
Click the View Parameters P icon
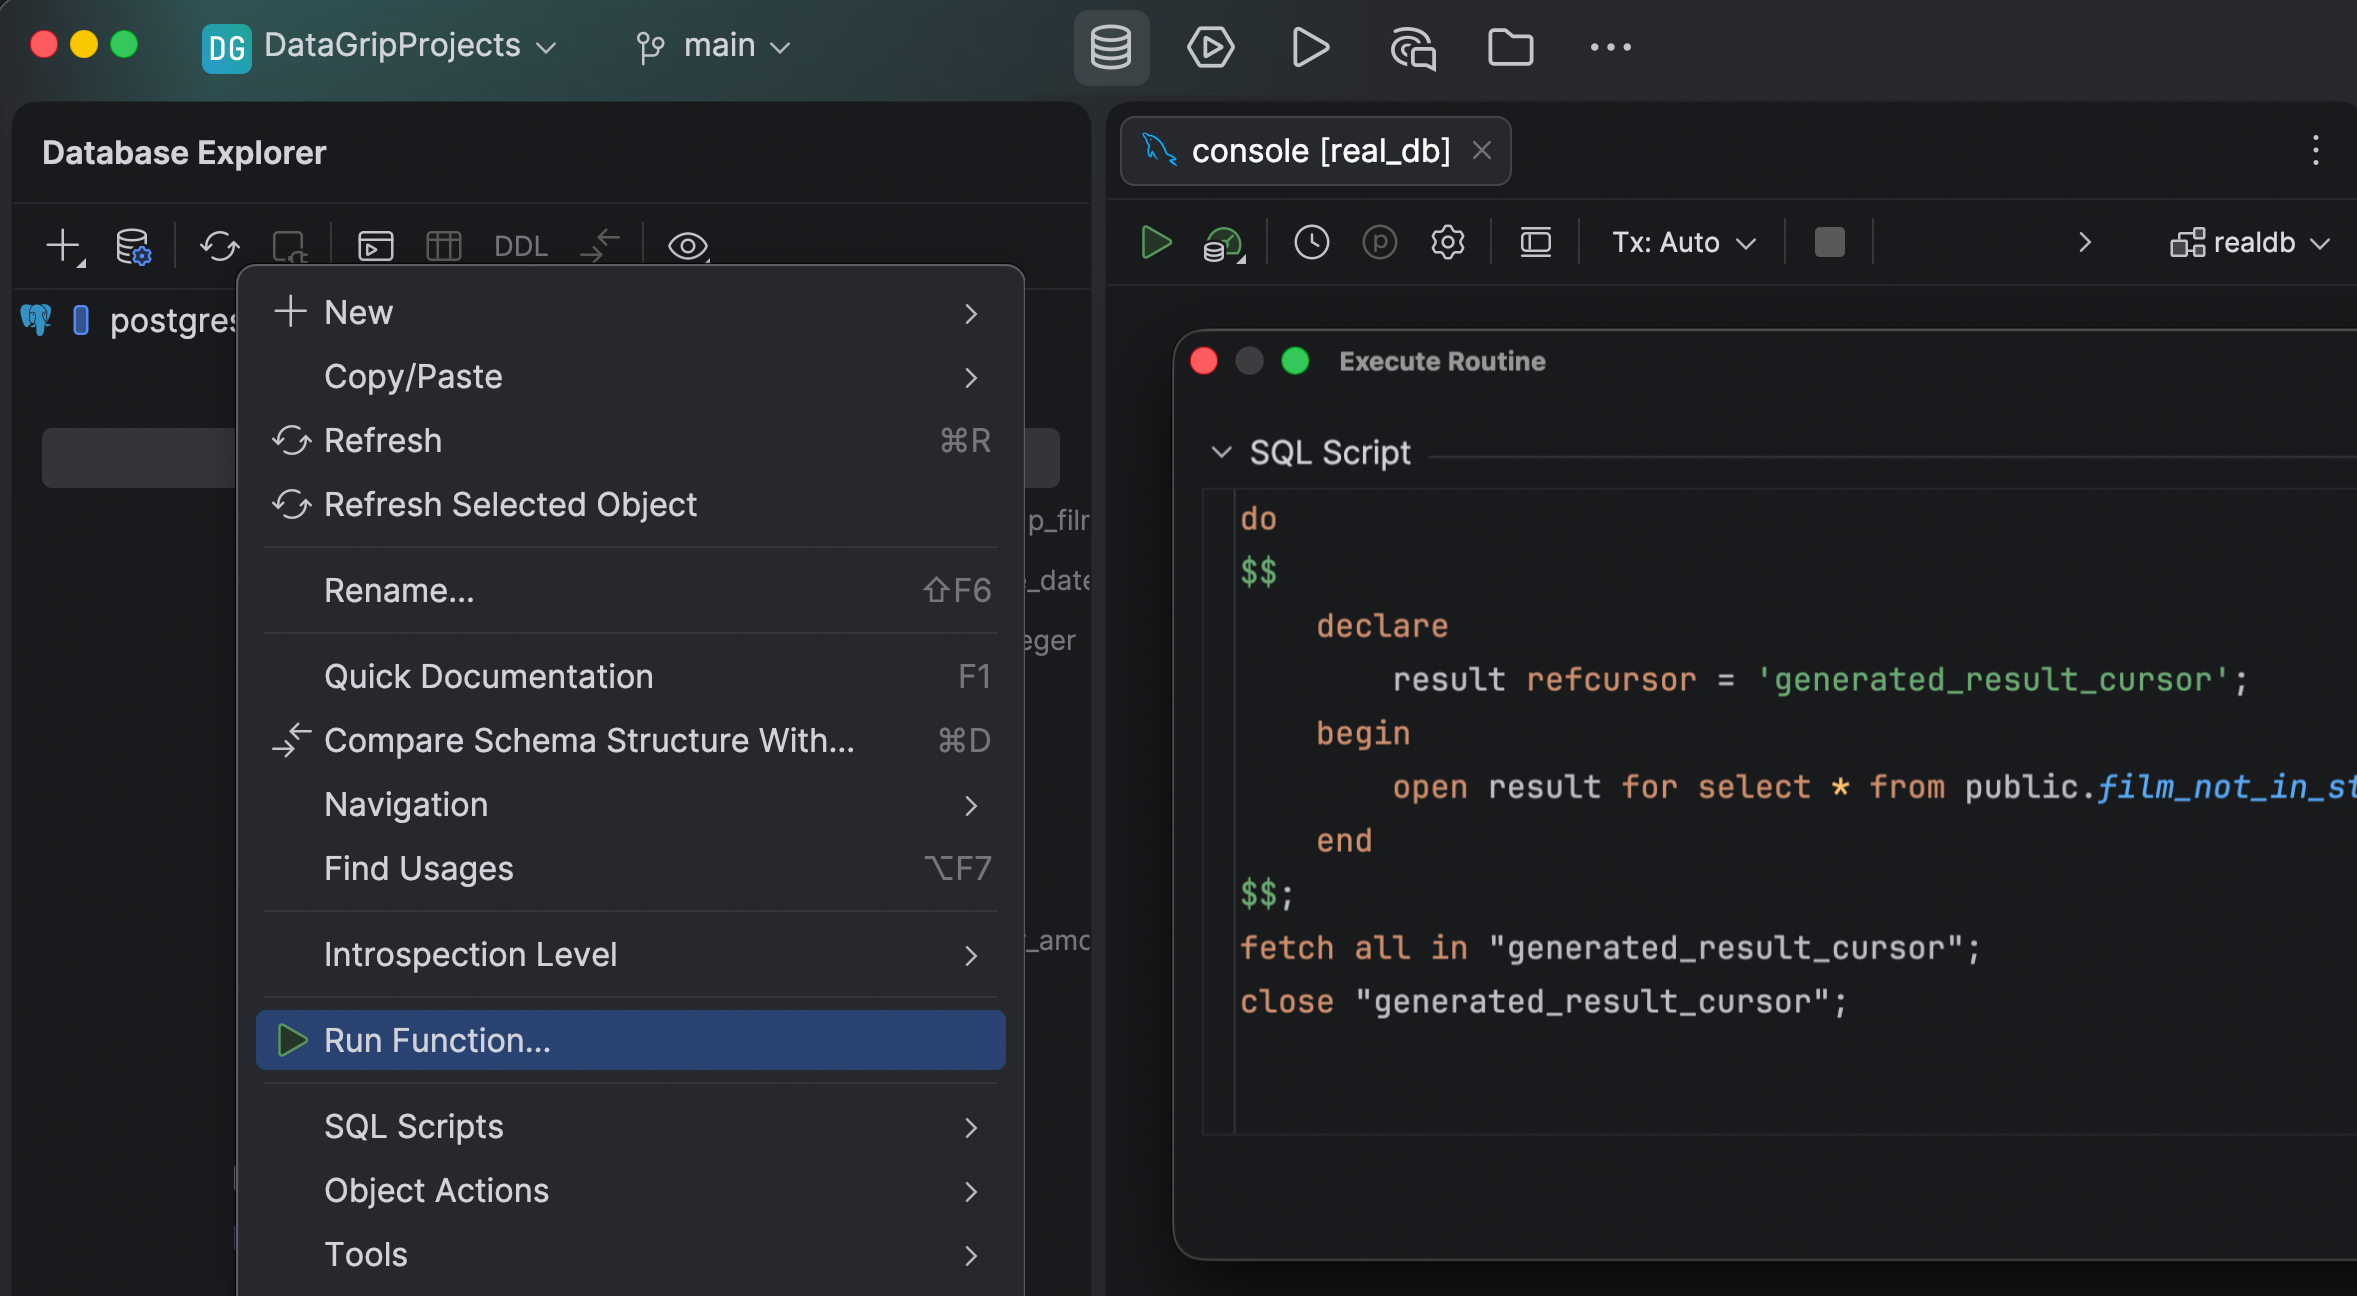1379,242
